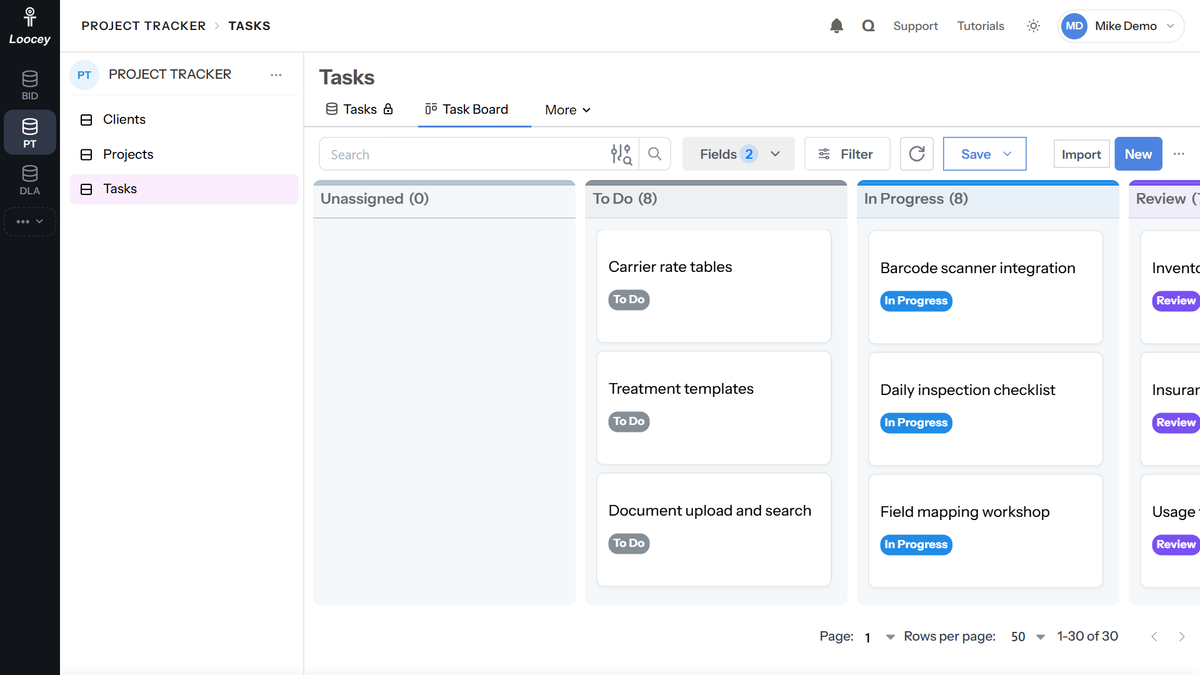Click the top bar search icon
1200x675 pixels.
point(868,26)
